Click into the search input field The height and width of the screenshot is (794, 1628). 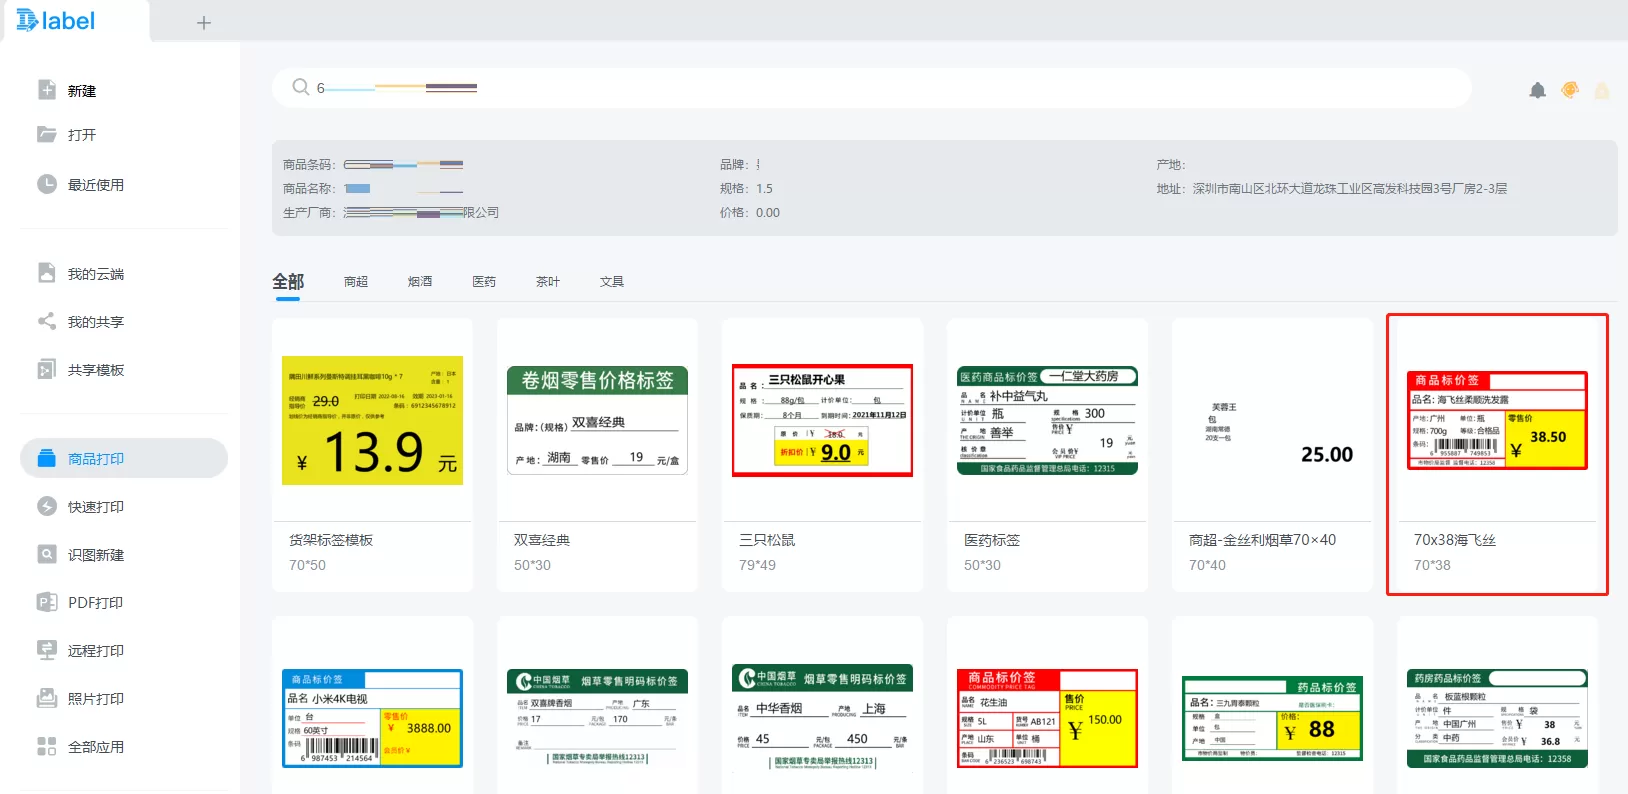[x=871, y=88]
